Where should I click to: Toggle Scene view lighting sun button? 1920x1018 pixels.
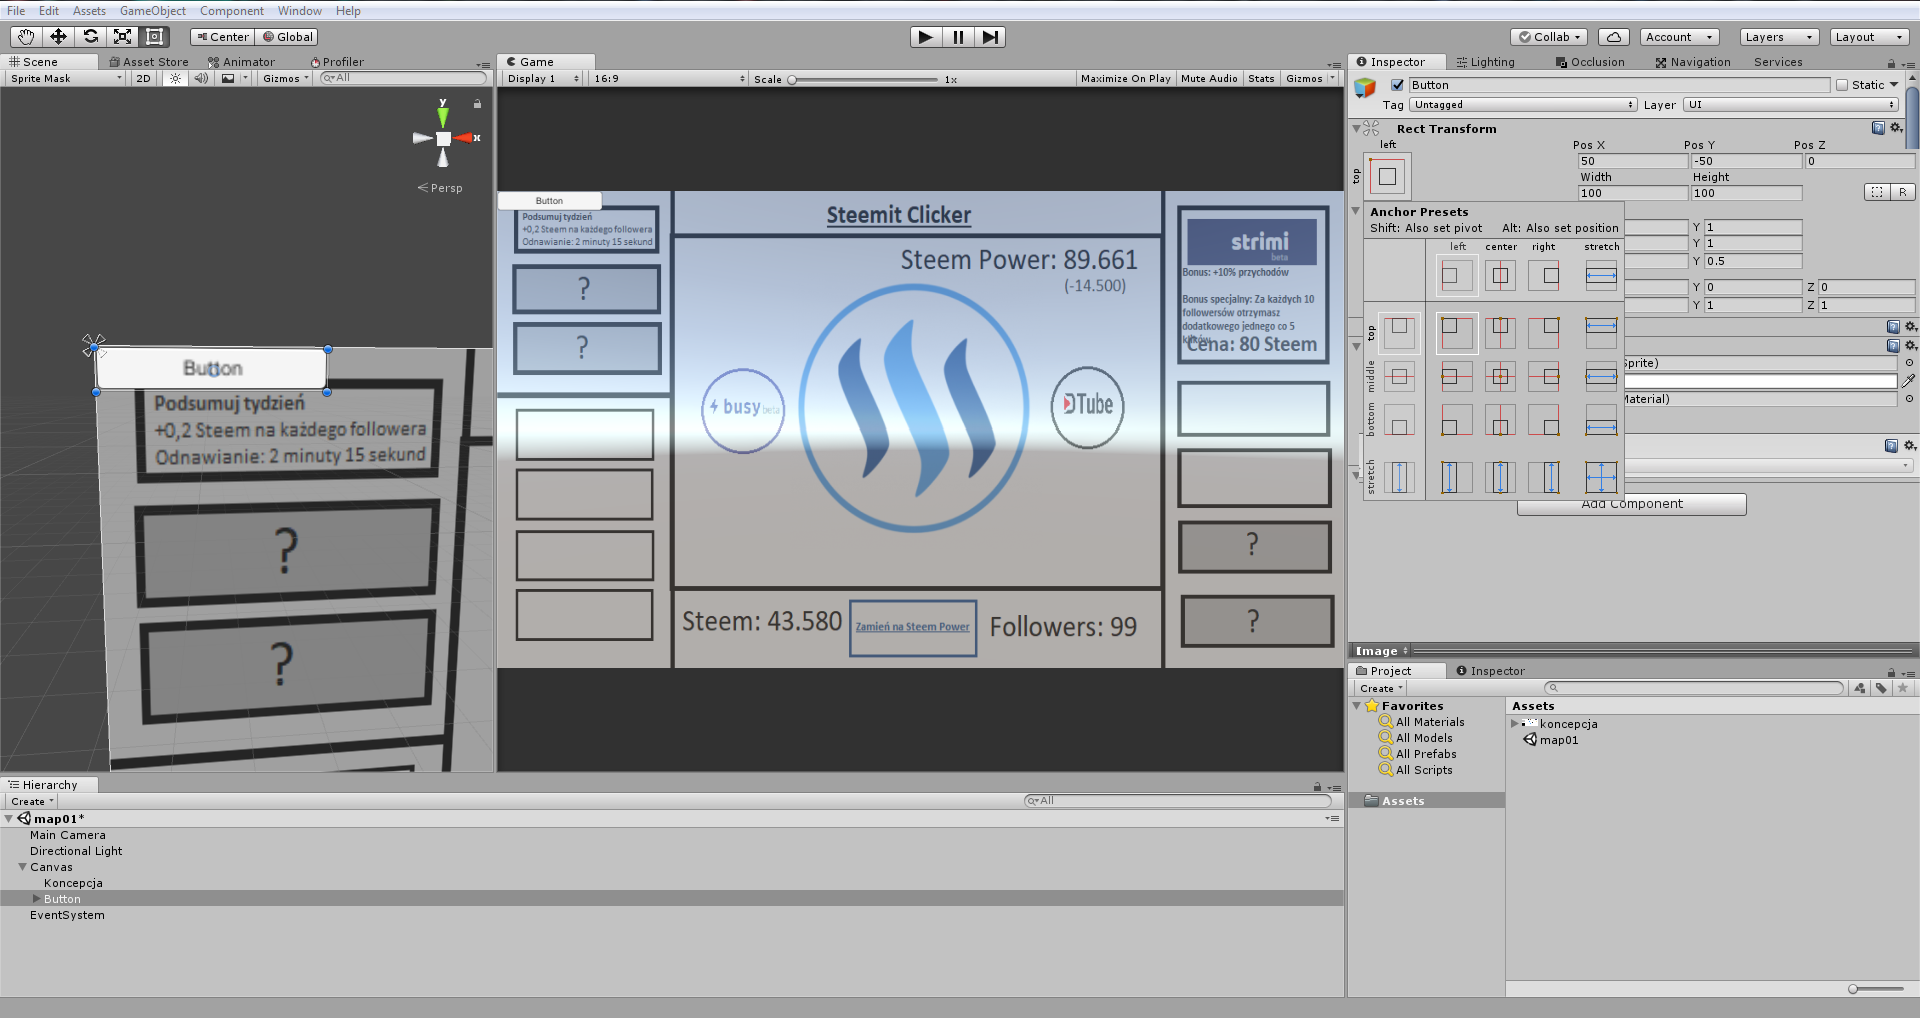(175, 78)
